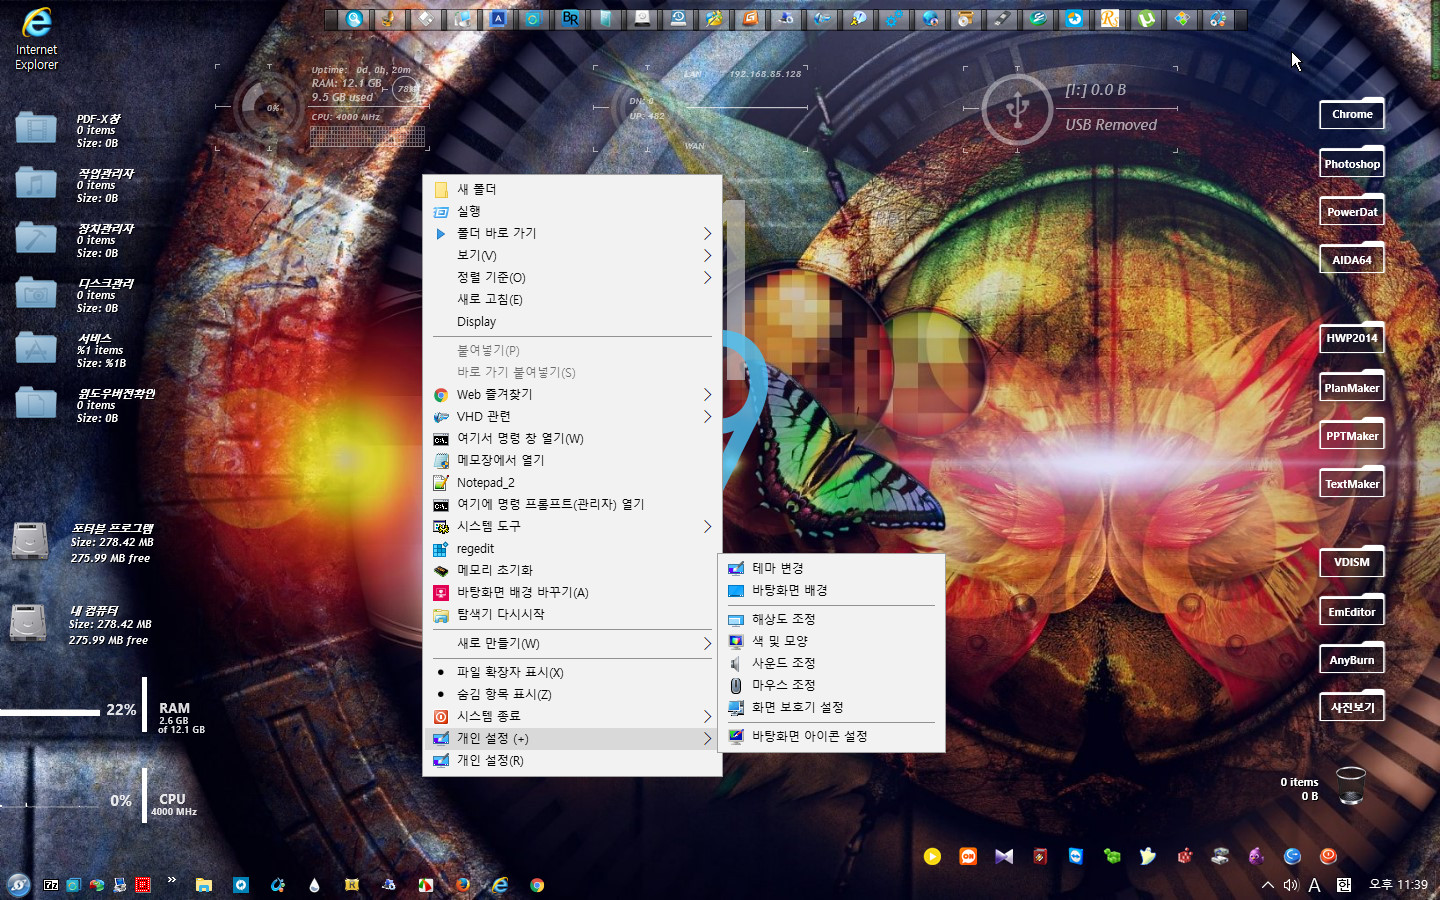The height and width of the screenshot is (900, 1440).
Task: Open File Explorer folder icon on taskbar
Action: point(204,885)
